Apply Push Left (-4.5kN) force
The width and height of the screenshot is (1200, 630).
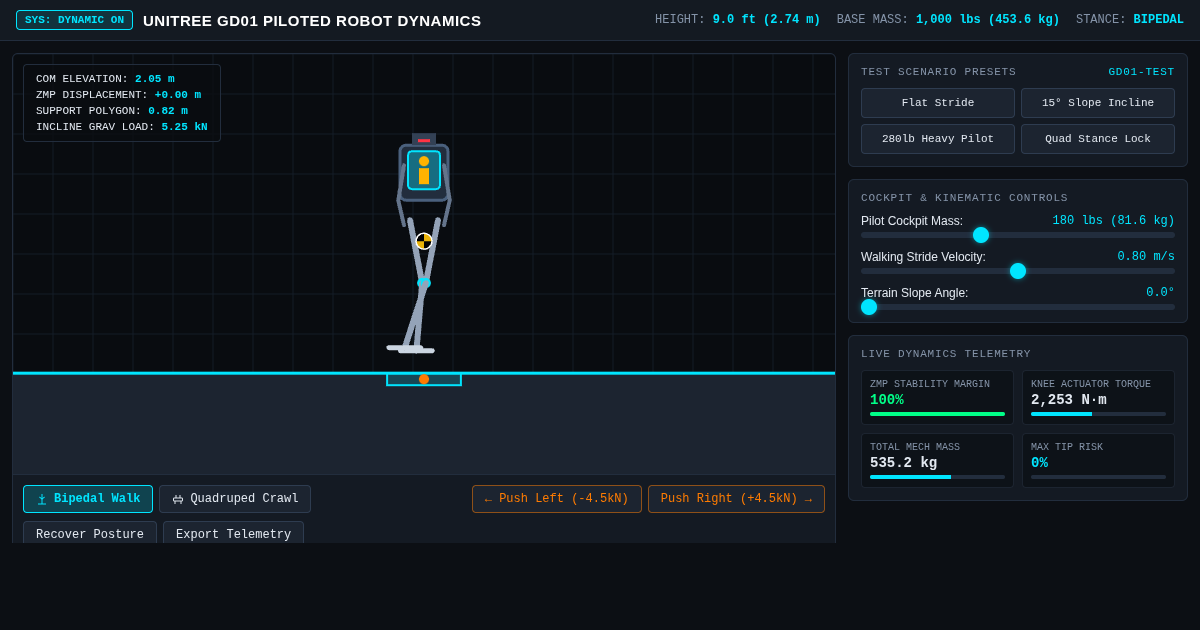point(557,499)
